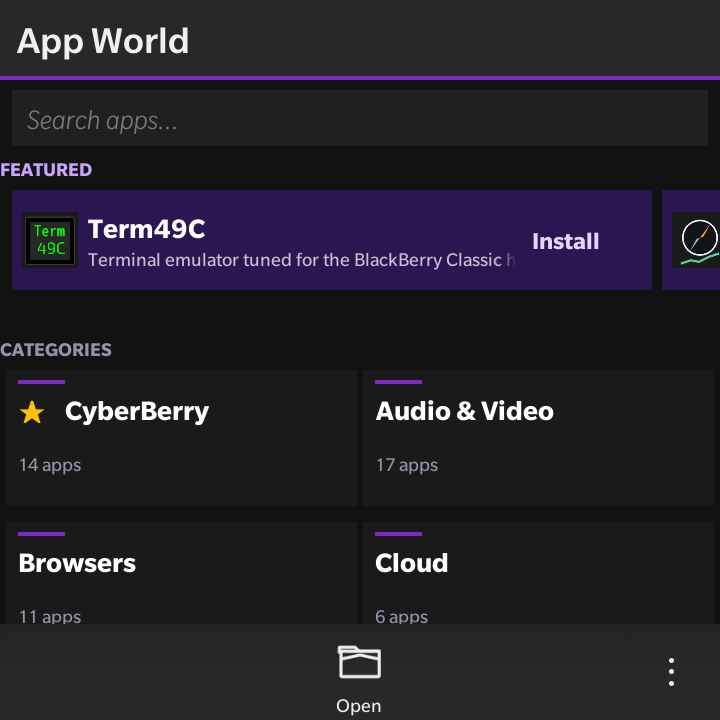Click the Term49C terminal app icon

[50, 240]
